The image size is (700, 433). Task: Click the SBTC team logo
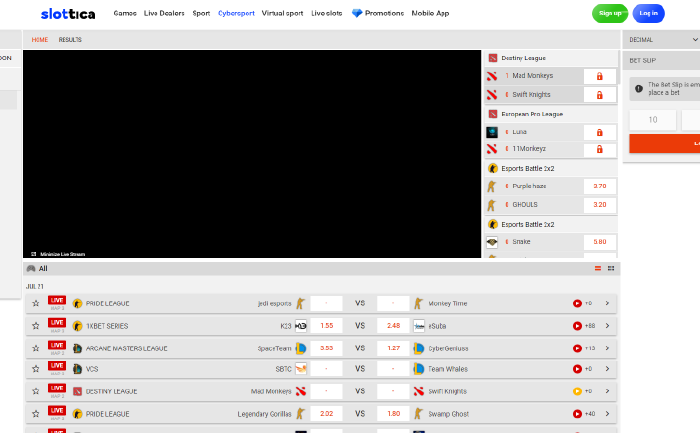(301, 369)
